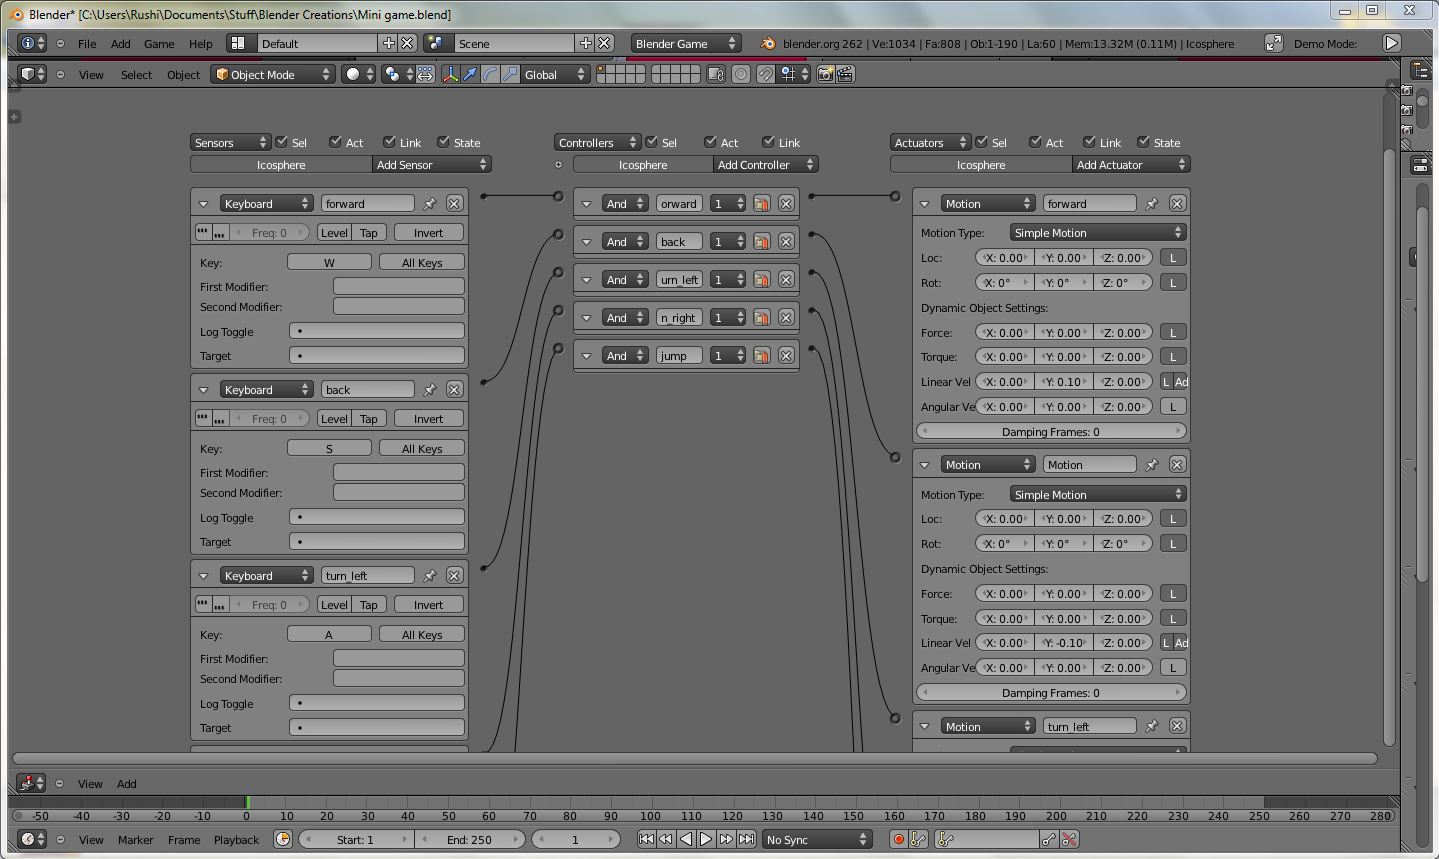
Task: Enable Tap on the back sensor
Action: coord(369,418)
